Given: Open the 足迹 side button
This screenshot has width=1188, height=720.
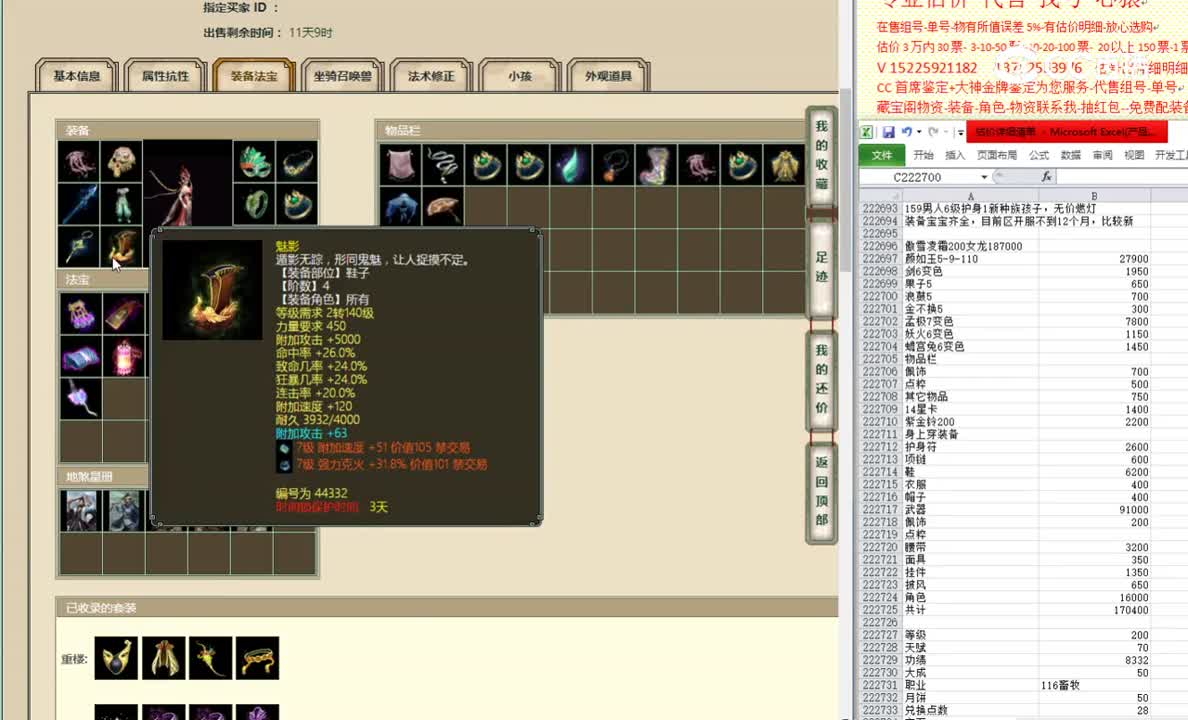Looking at the screenshot, I should (821, 267).
